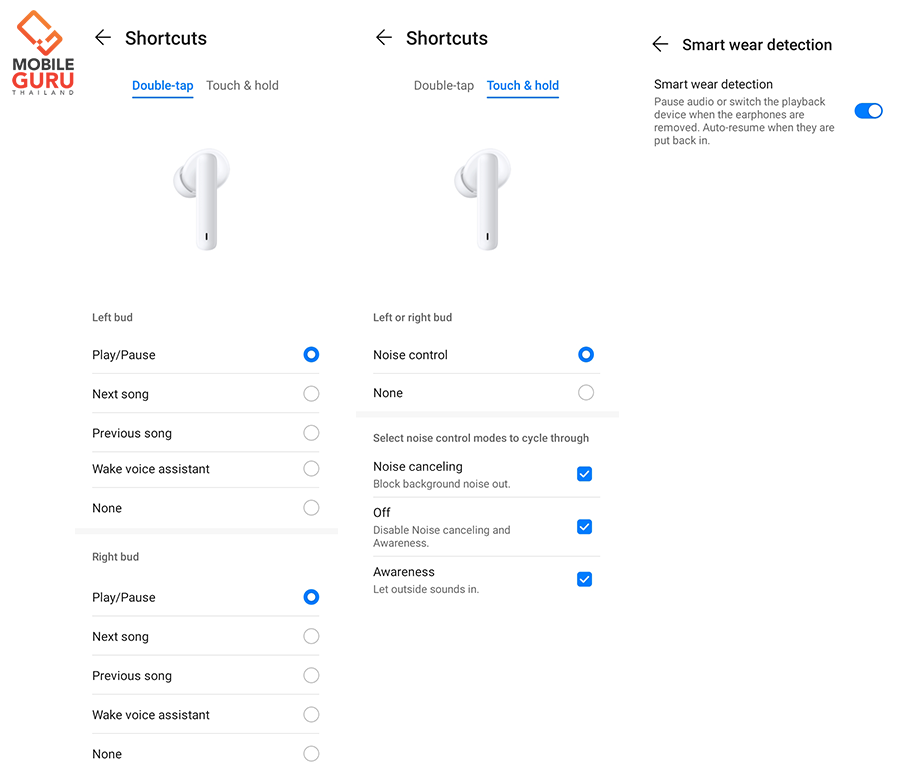Go back from the Touch & hold Shortcuts screen
Screen dimensions: 900x774
383,38
